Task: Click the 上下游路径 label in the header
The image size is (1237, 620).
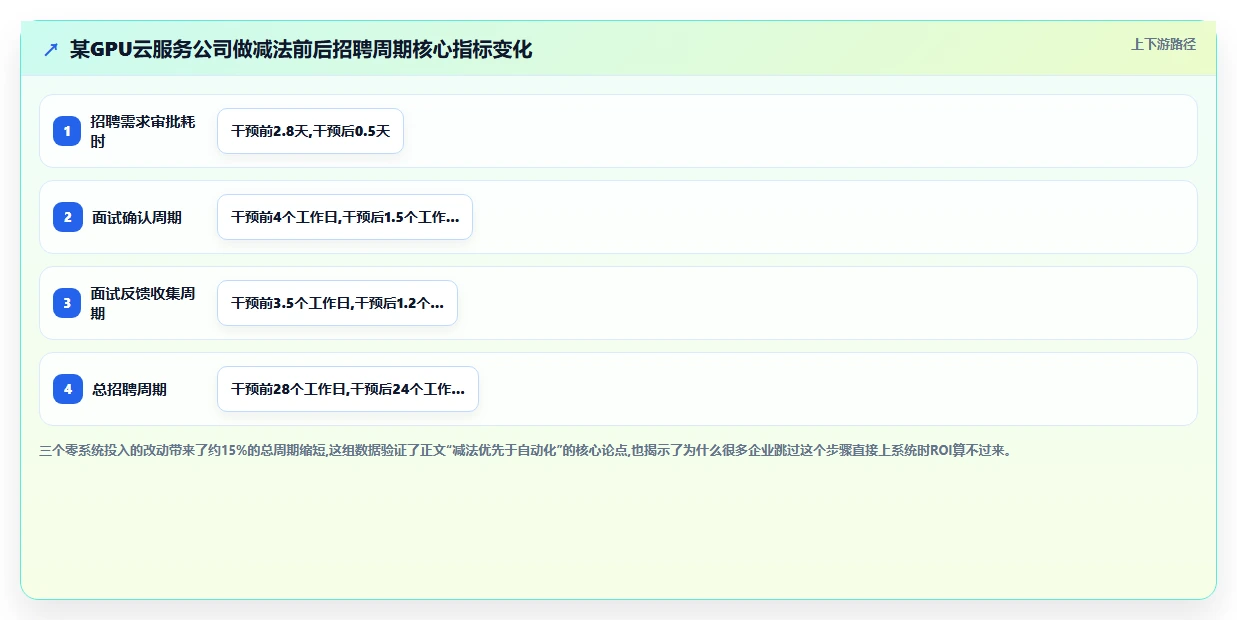Action: coord(1163,44)
